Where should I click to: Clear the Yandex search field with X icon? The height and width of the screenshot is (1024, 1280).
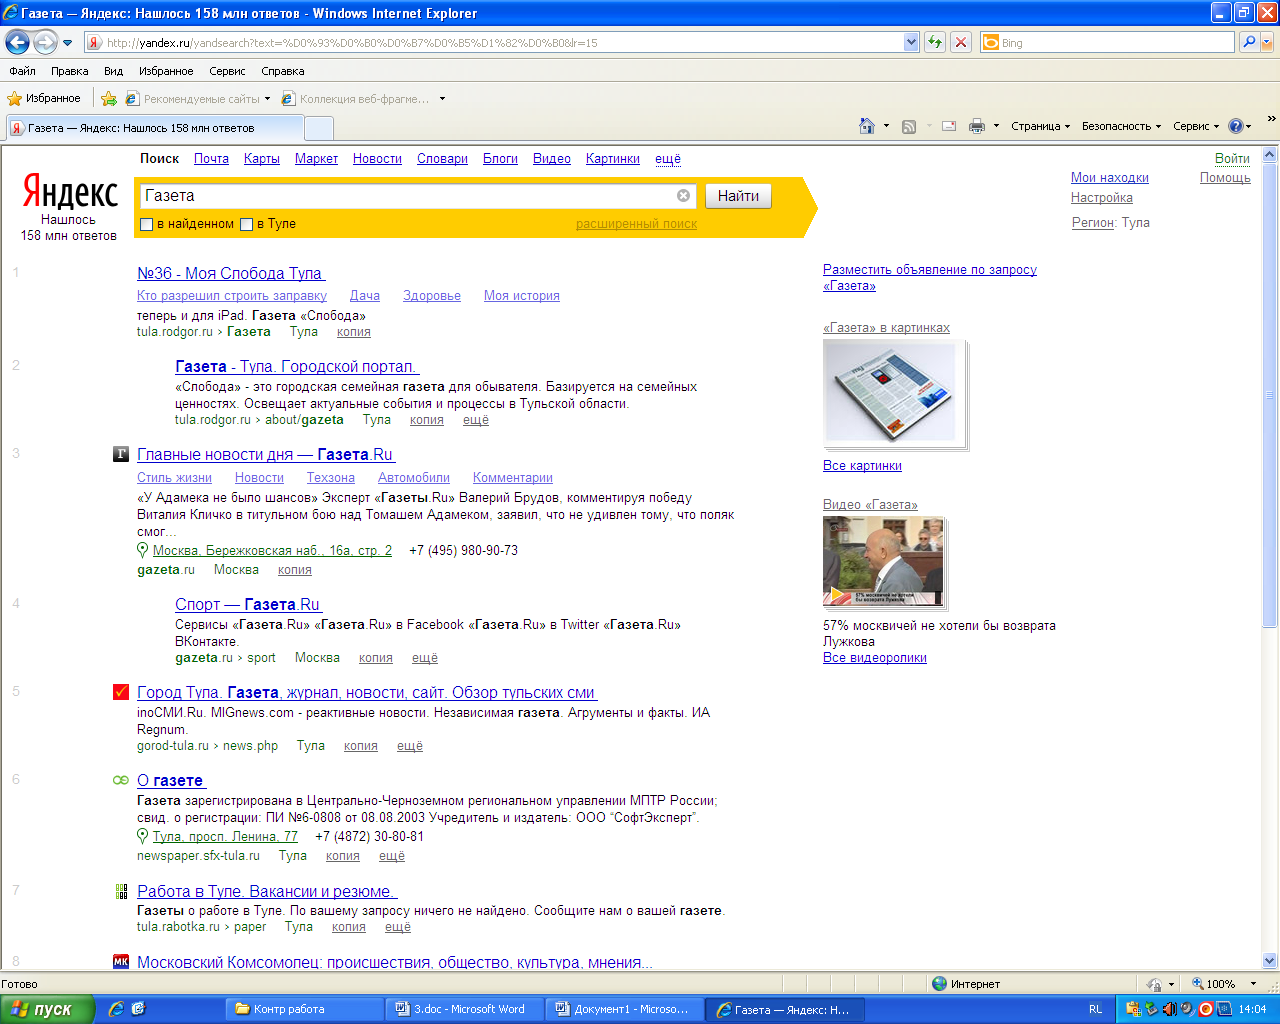tap(684, 196)
